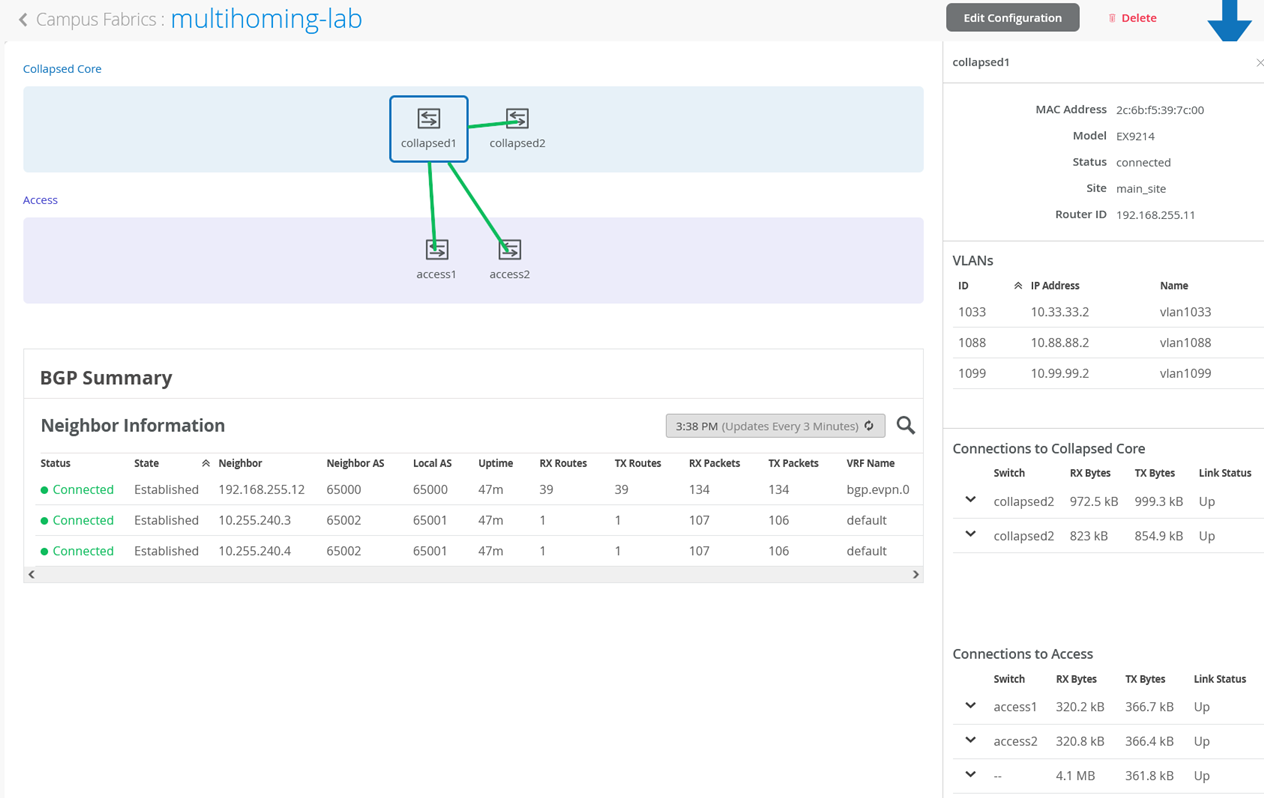Select BGP neighbor 192.168.255.12 row
1264x798 pixels.
tap(261, 490)
